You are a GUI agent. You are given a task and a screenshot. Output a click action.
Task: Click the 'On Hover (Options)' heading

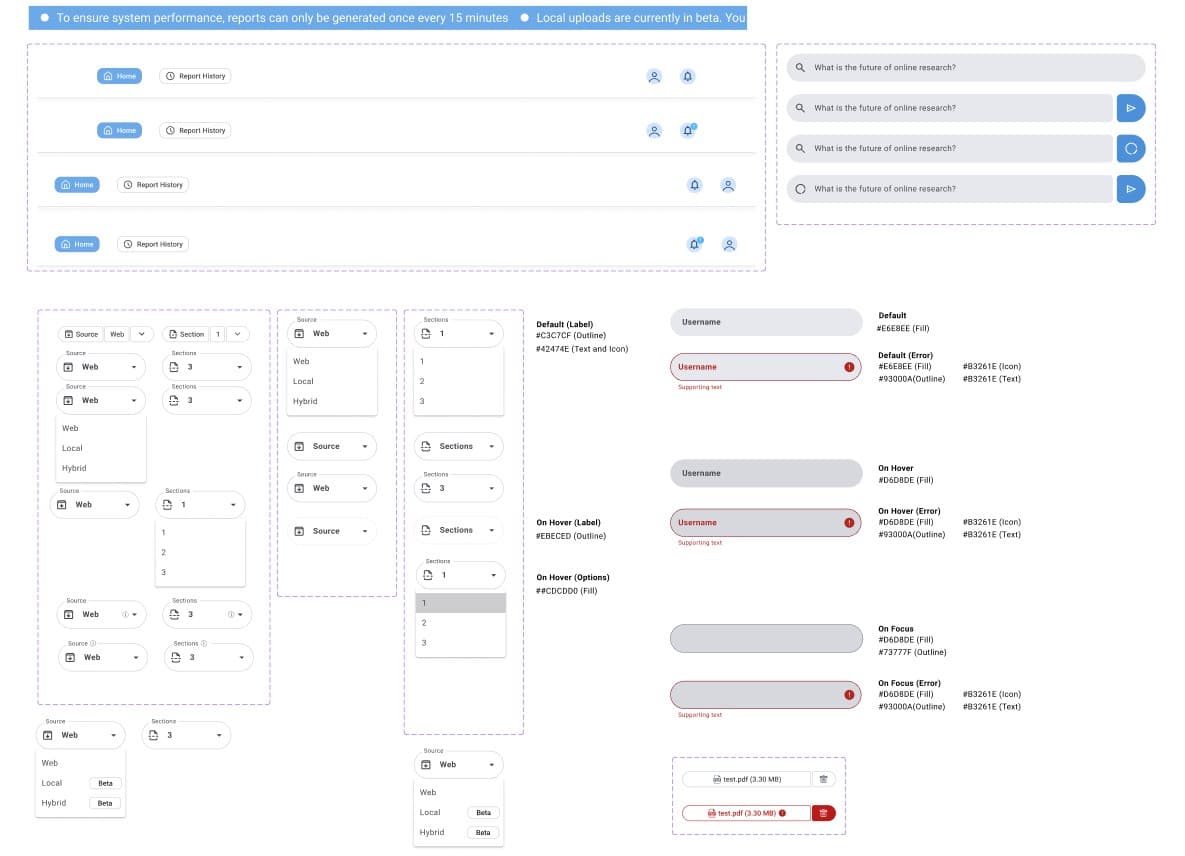pos(573,578)
